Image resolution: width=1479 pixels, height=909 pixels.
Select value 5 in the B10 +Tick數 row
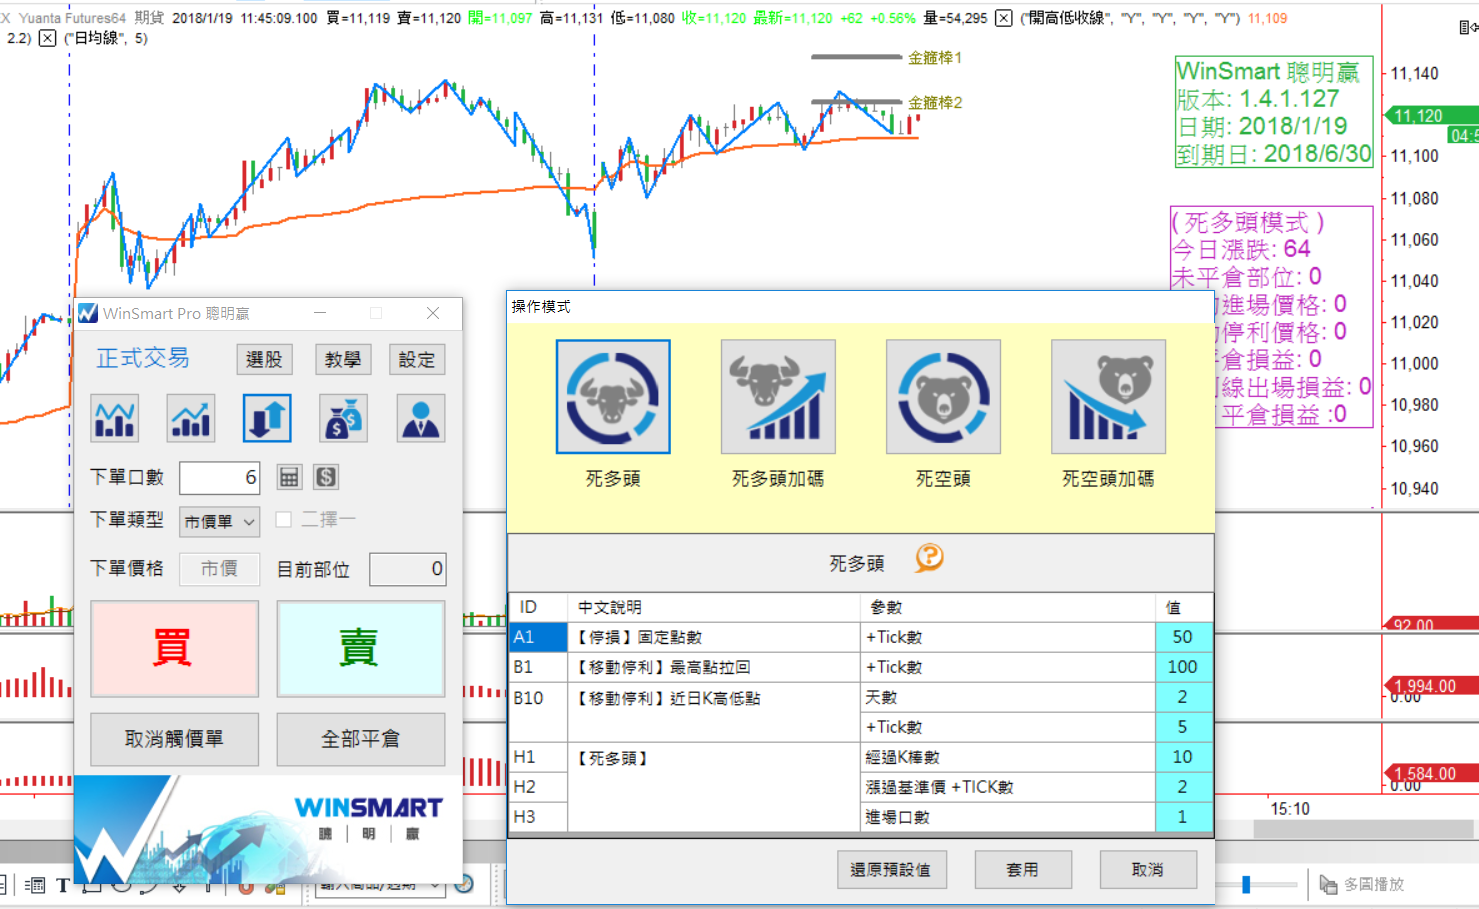1183,727
